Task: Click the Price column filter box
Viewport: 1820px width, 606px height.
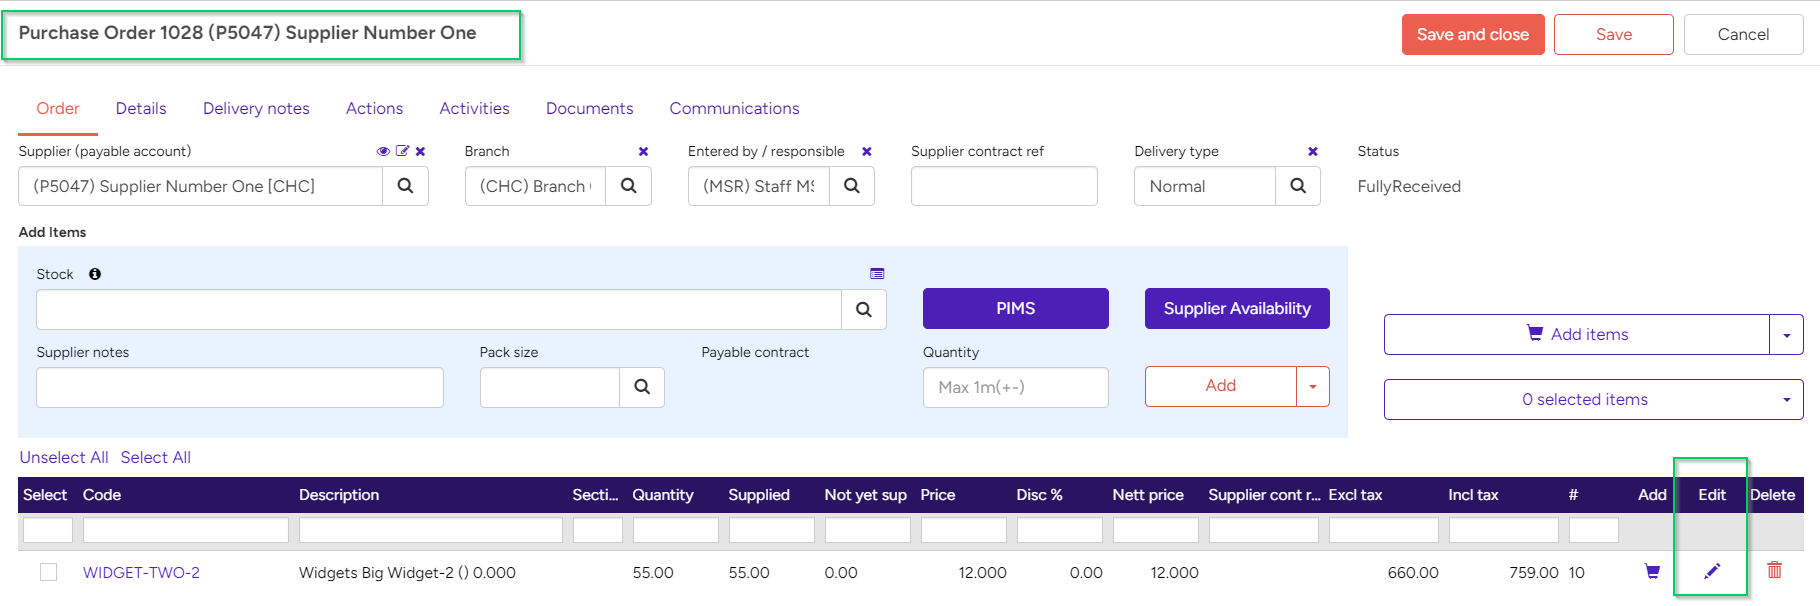Action: pyautogui.click(x=964, y=530)
